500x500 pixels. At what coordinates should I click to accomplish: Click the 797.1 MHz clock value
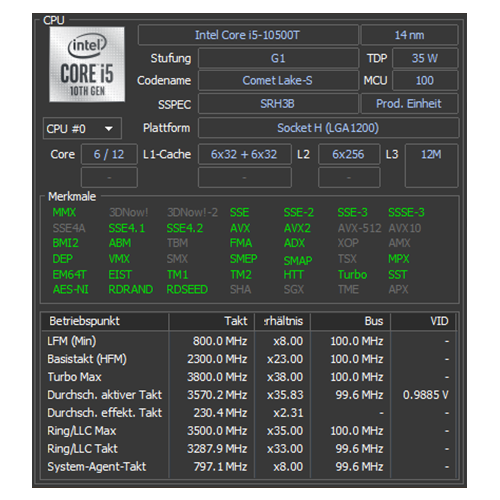point(221,467)
